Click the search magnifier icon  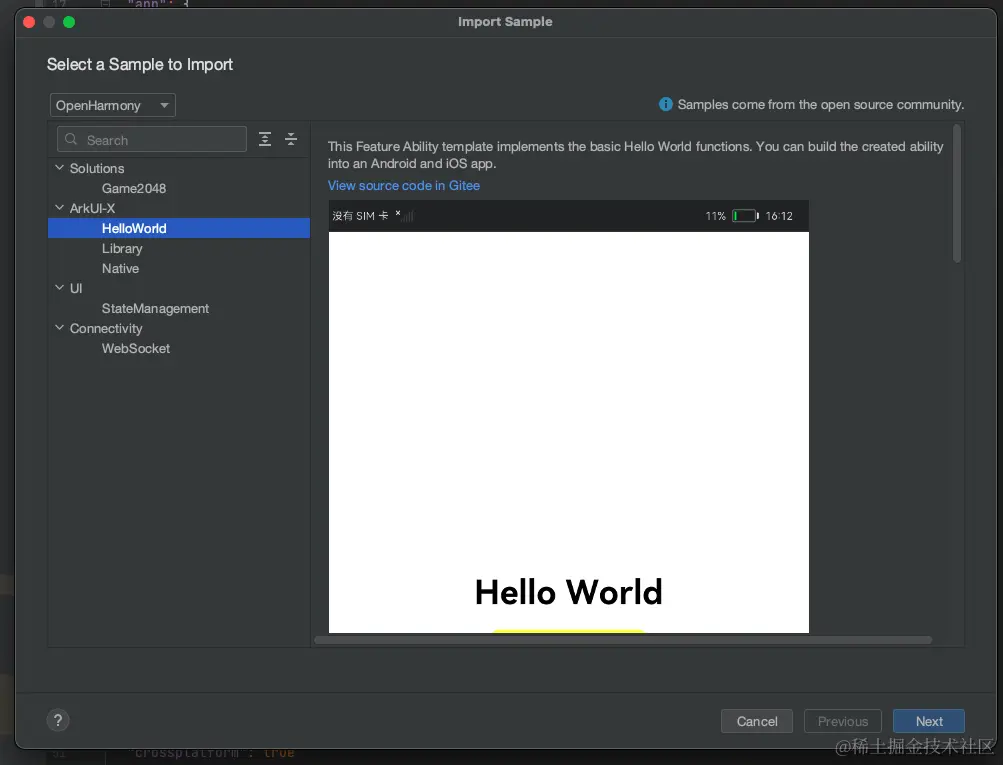pyautogui.click(x=71, y=139)
